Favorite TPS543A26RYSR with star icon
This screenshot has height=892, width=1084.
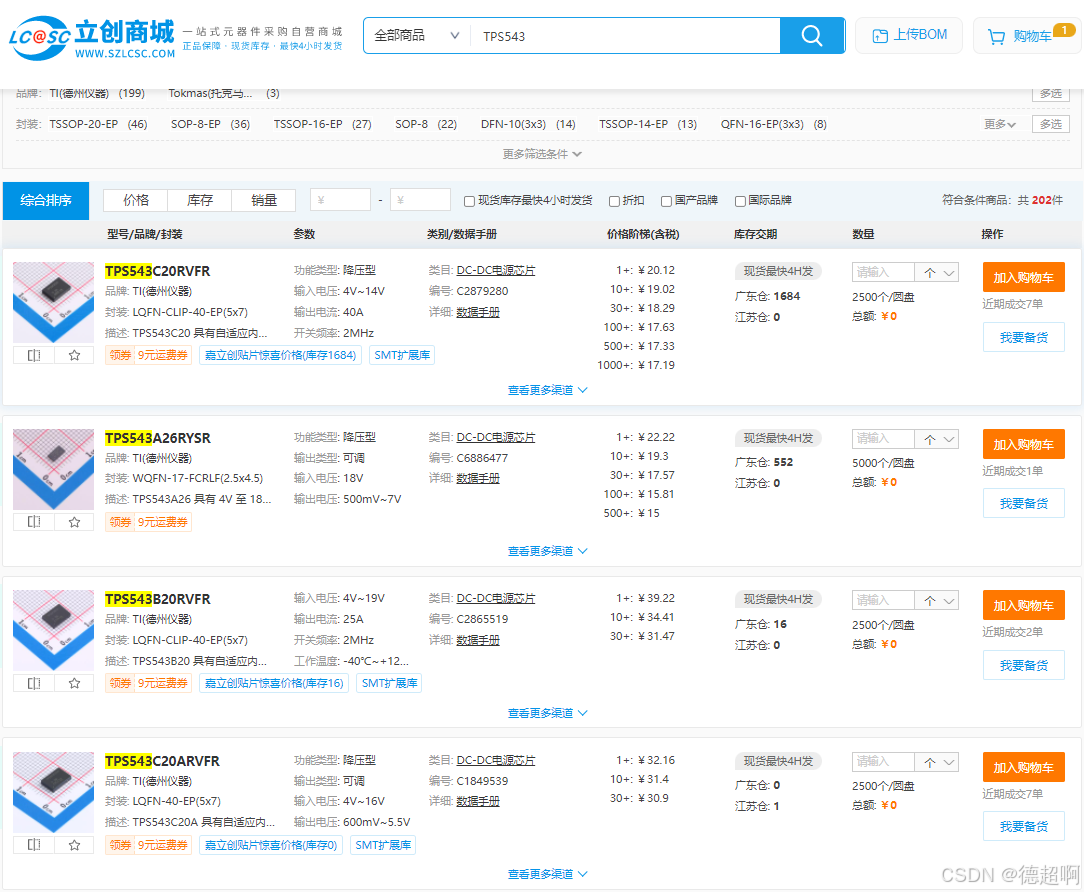click(x=74, y=522)
